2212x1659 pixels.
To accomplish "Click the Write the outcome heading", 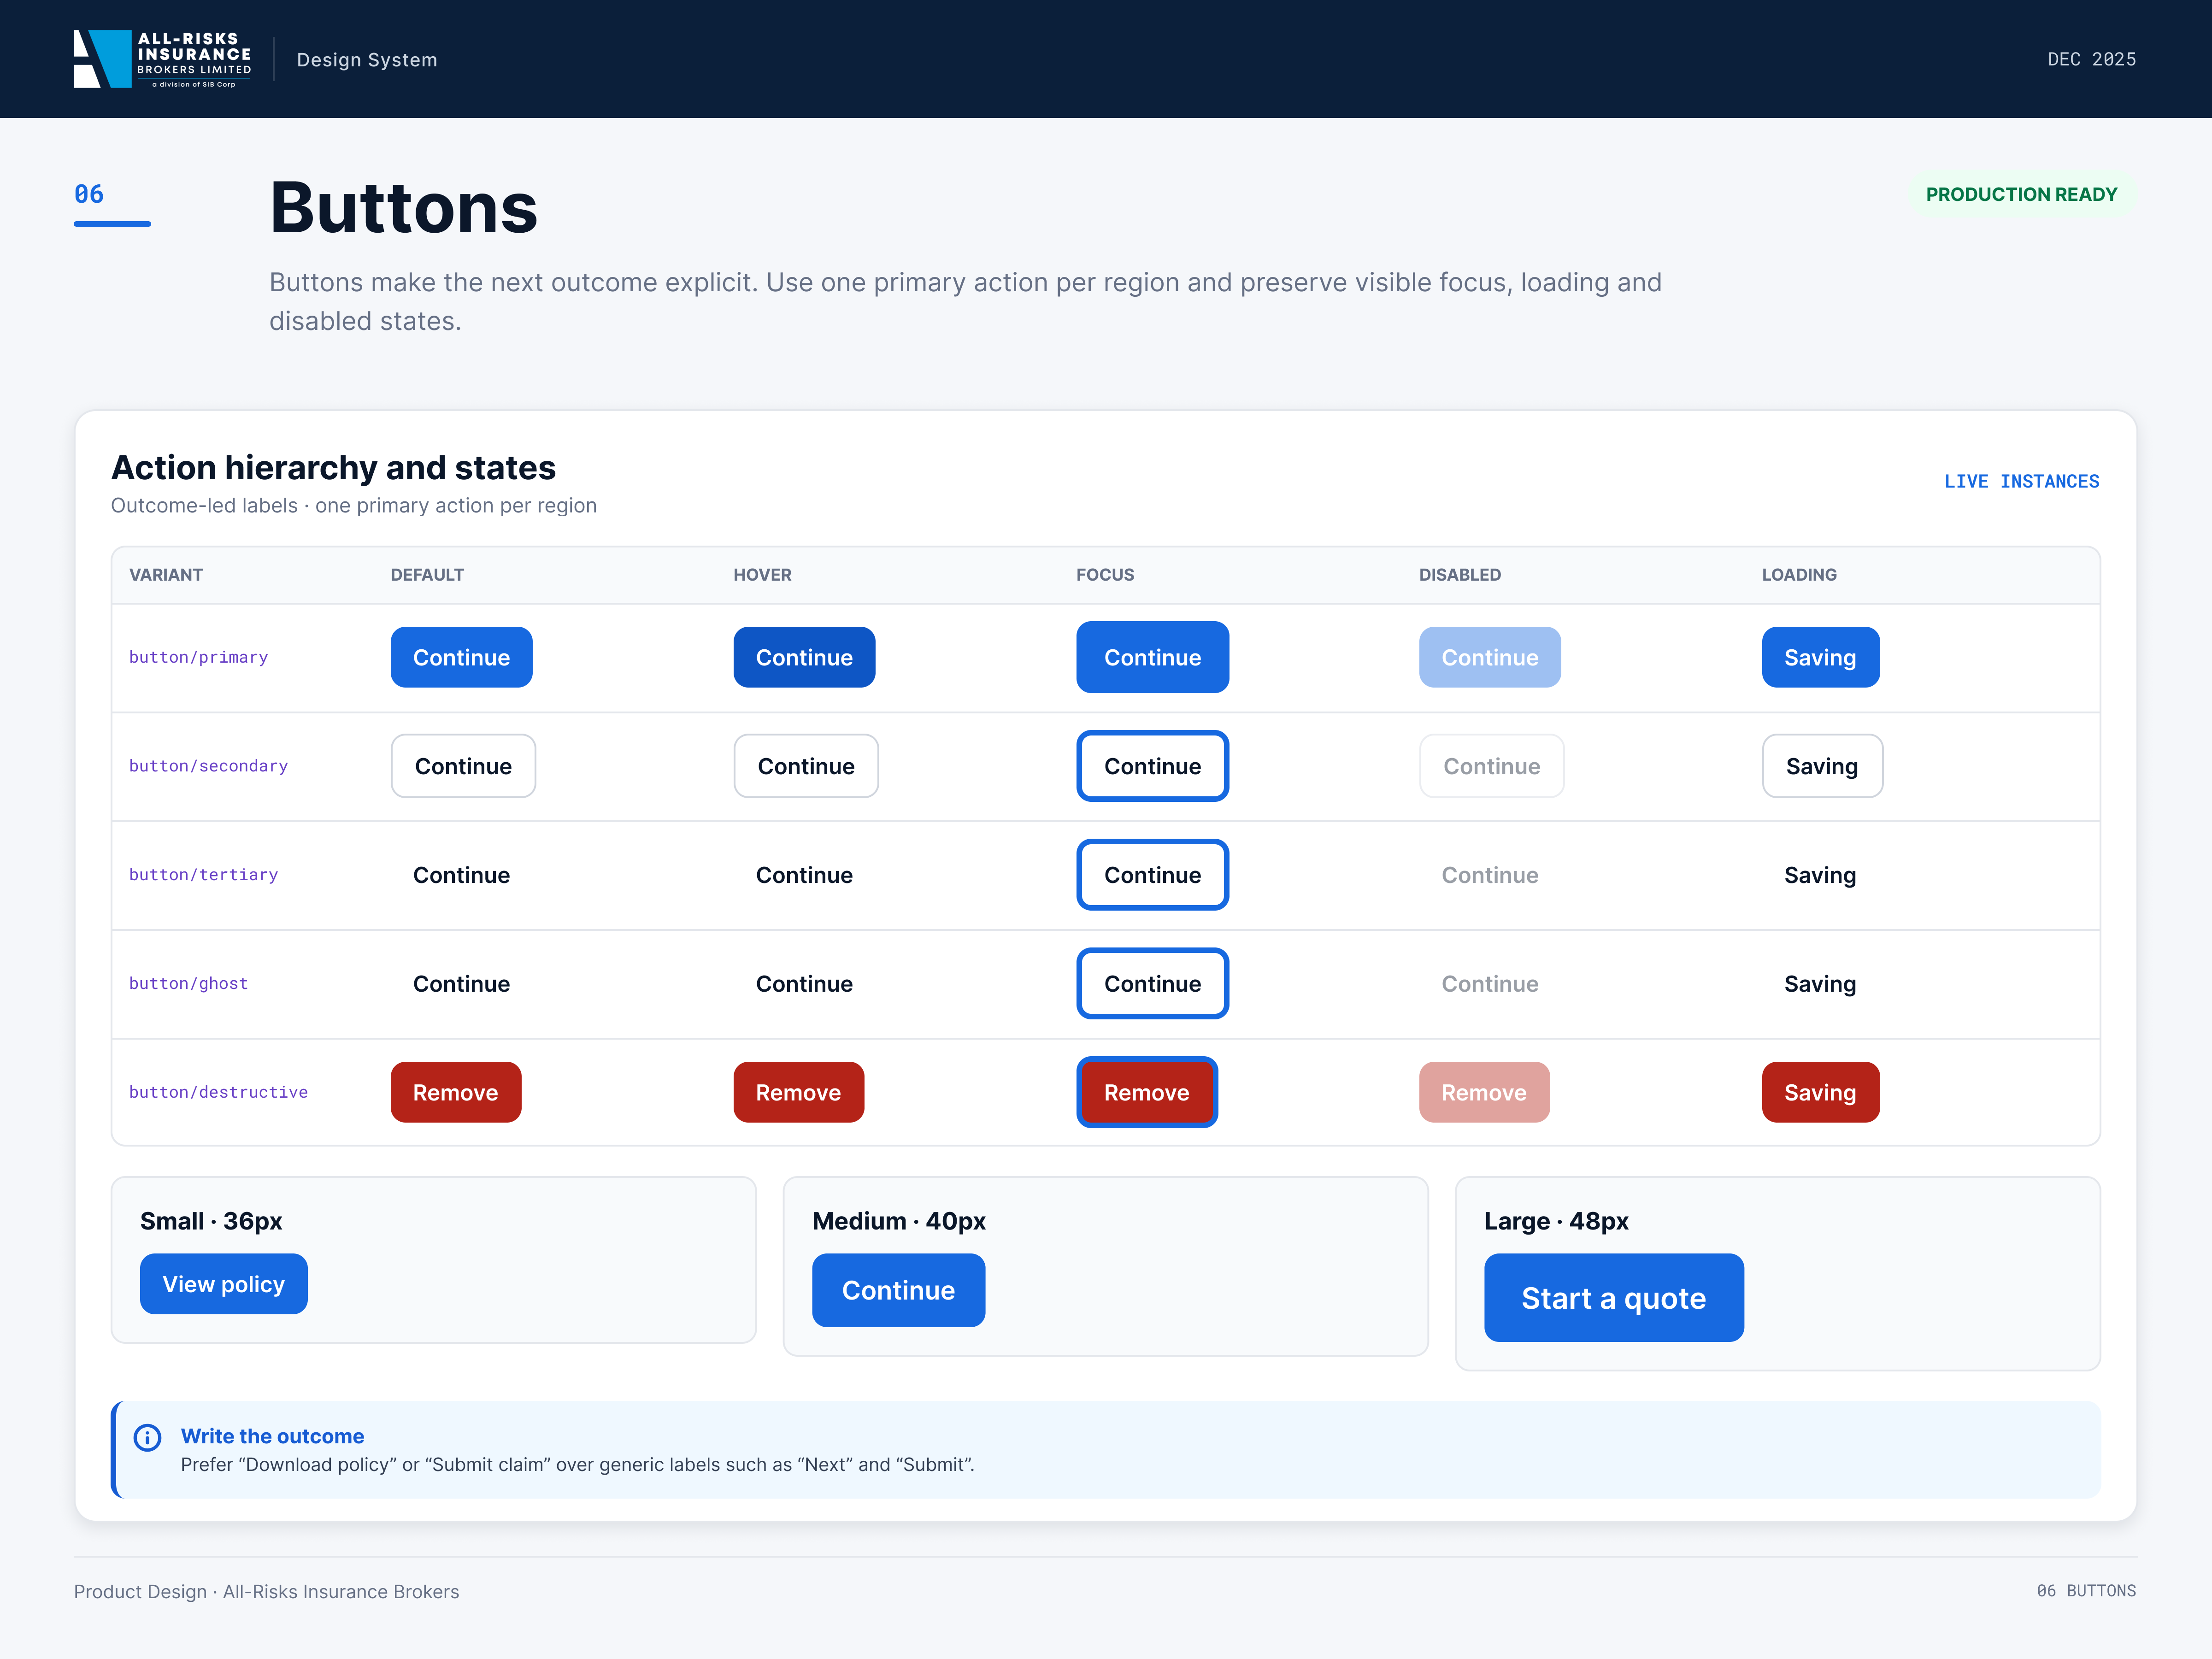I will pos(272,1436).
